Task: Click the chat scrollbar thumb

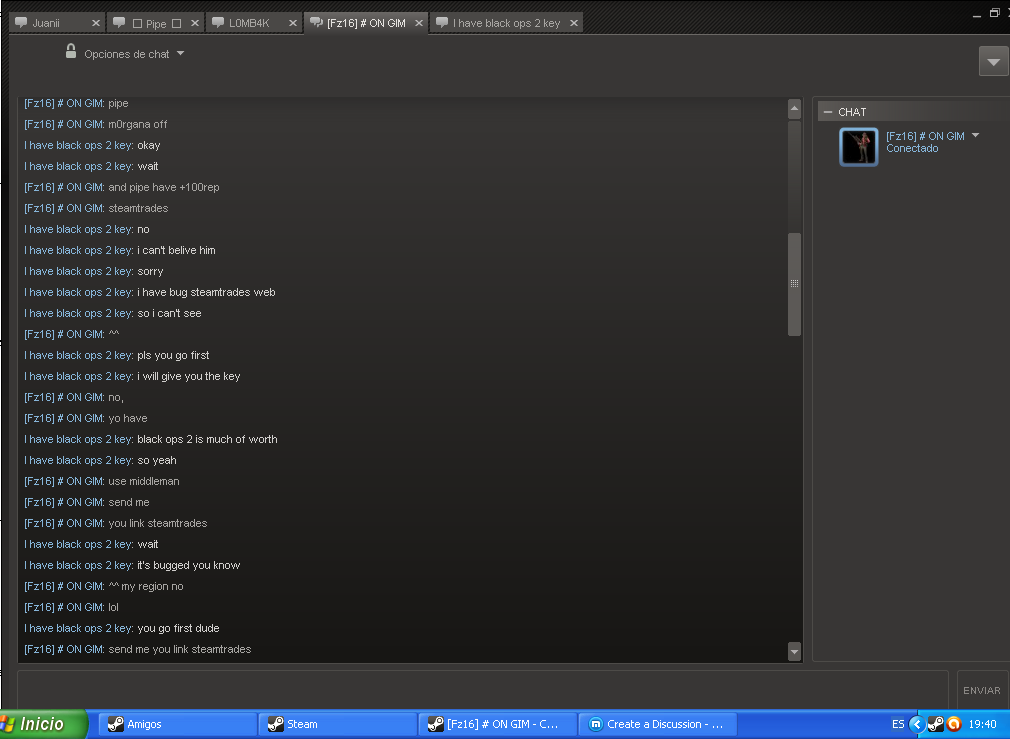Action: (794, 284)
